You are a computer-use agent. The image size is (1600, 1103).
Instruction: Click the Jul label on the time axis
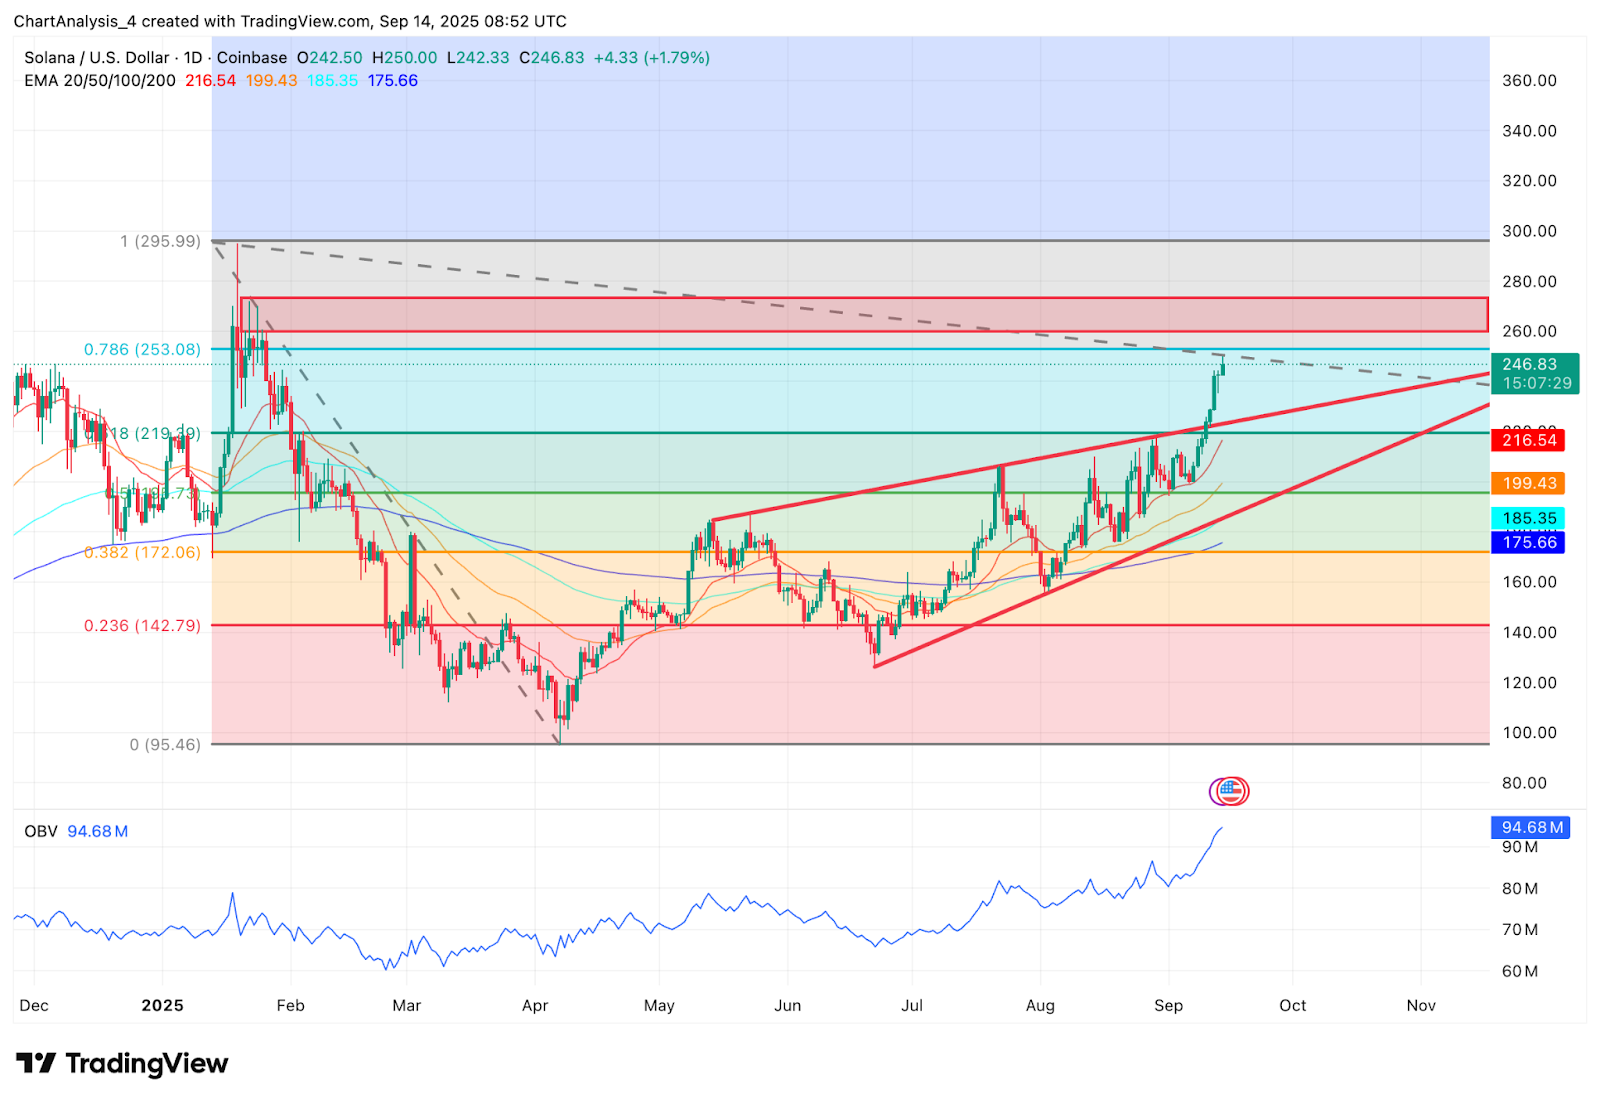[x=912, y=1006]
